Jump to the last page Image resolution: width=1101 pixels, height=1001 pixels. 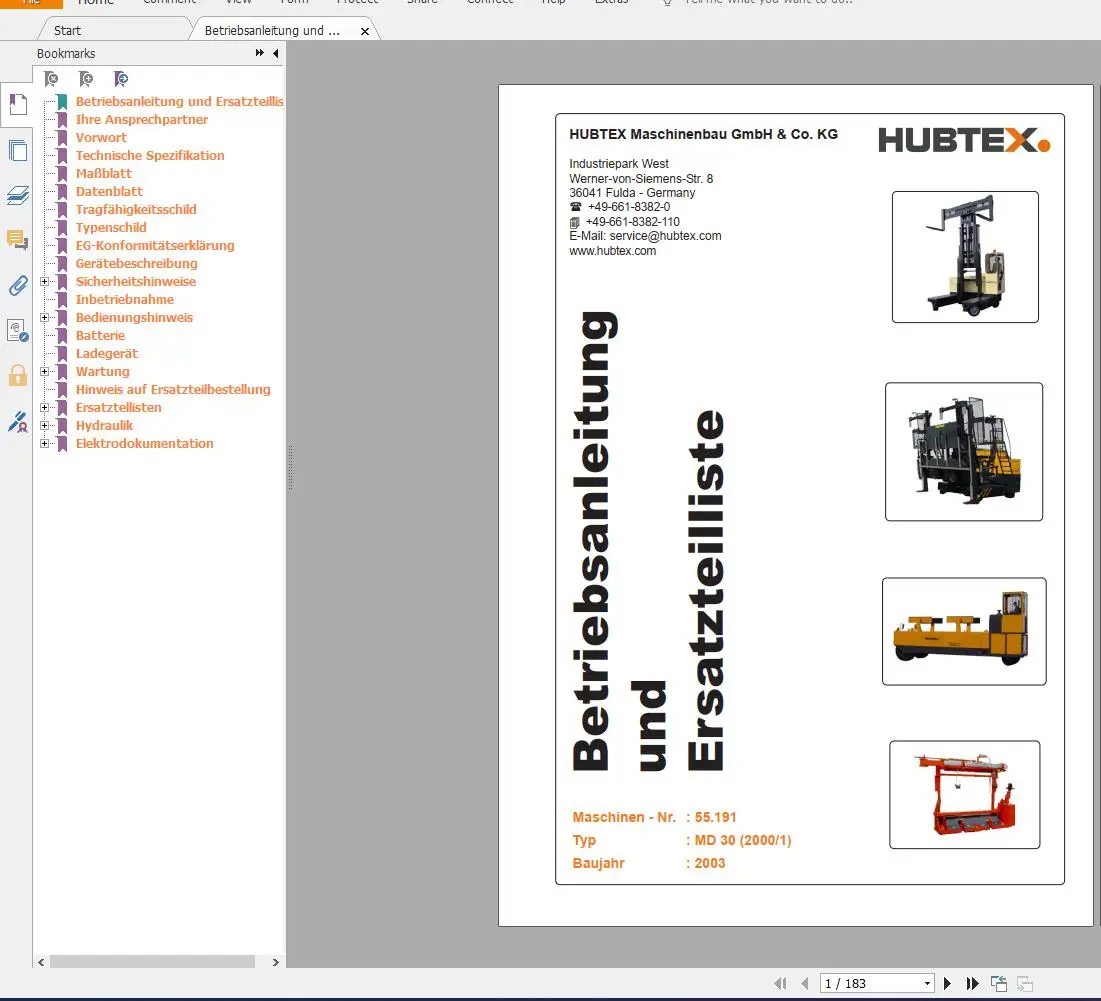(x=972, y=983)
